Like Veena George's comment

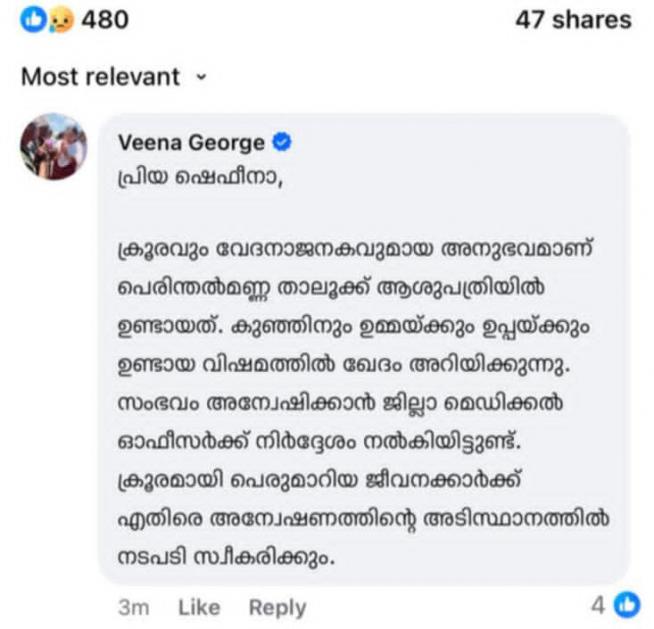(198, 606)
